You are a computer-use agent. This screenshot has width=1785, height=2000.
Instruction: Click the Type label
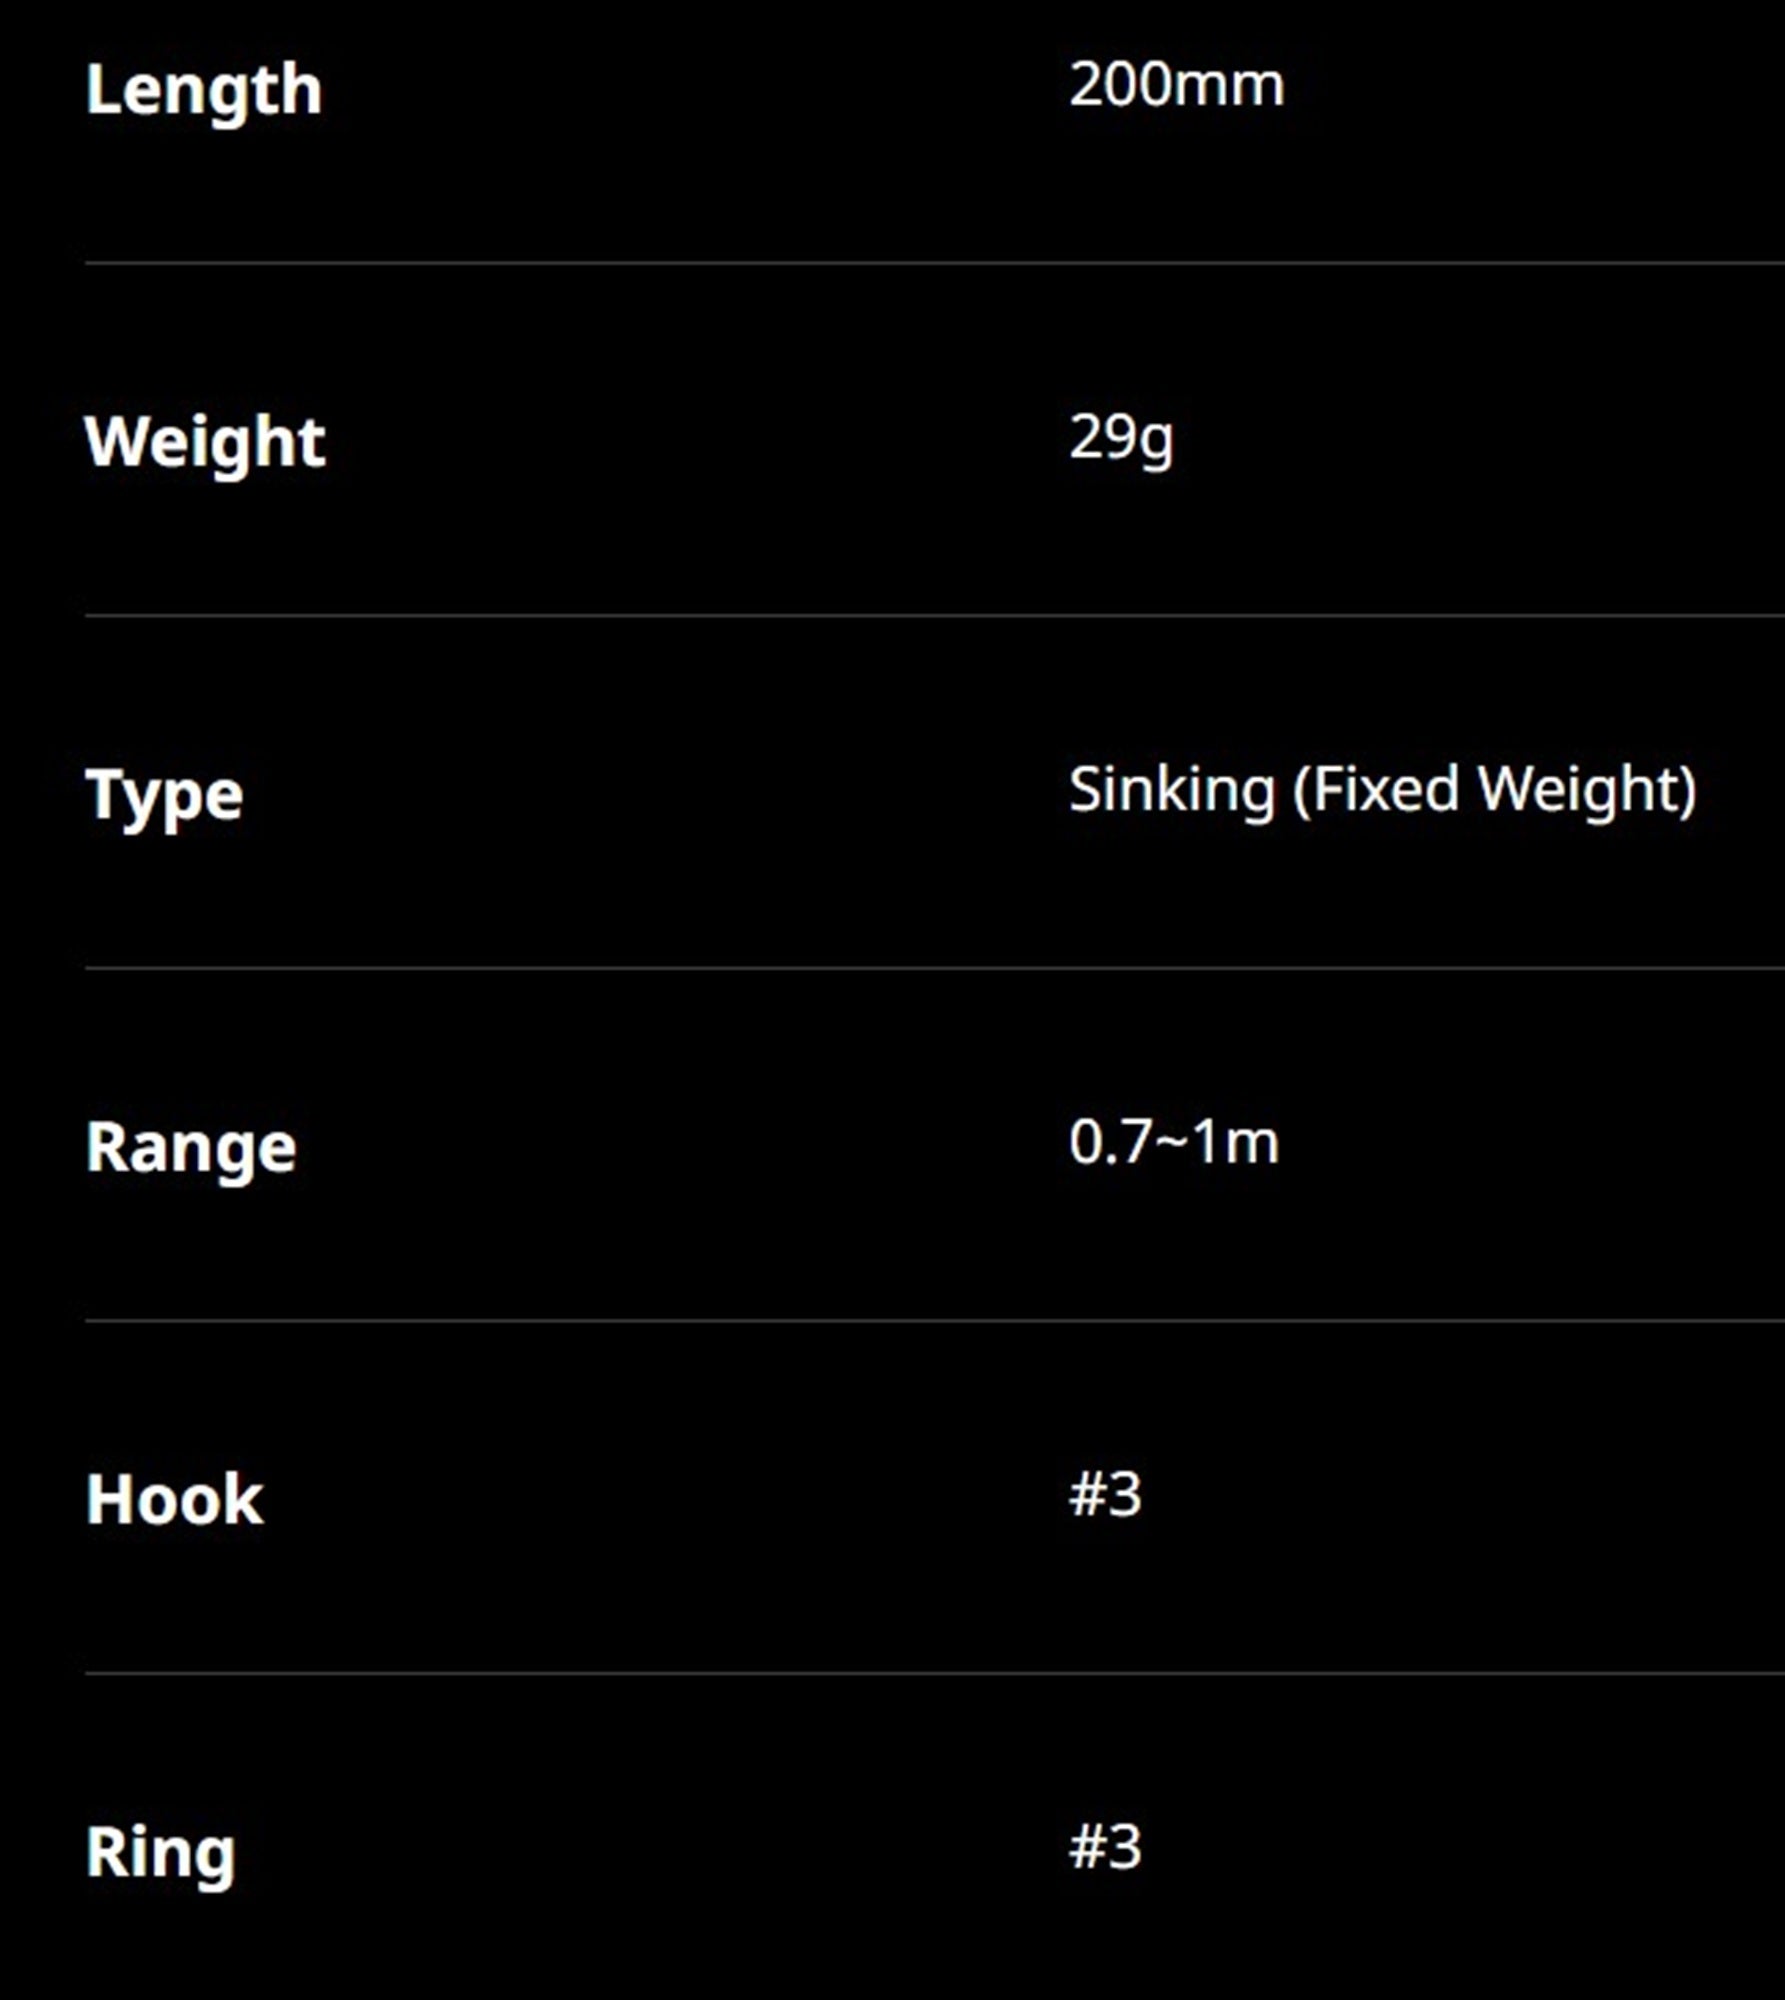pos(164,797)
